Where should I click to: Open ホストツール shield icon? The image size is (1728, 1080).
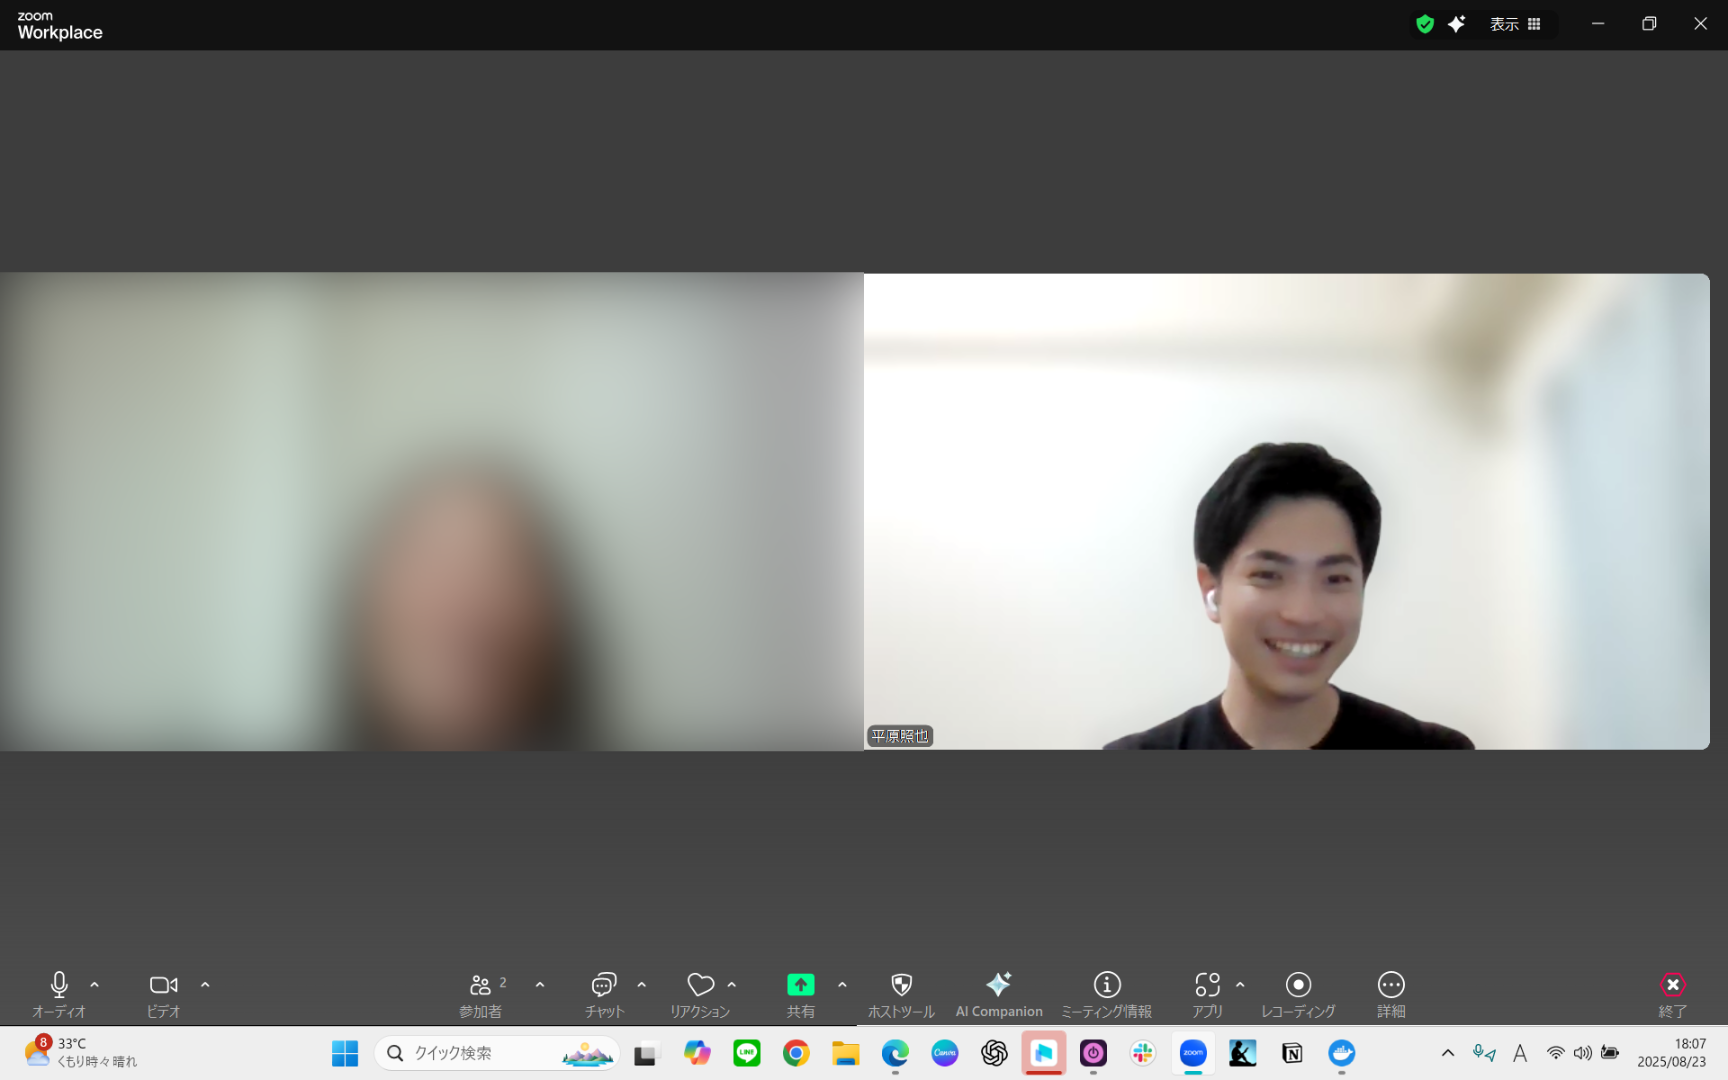coord(901,984)
